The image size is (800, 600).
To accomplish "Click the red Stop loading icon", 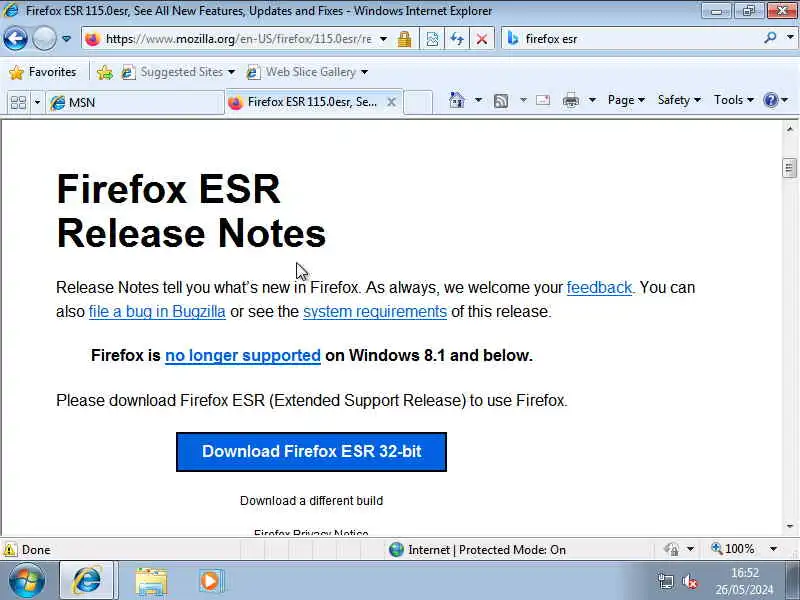I will (481, 39).
